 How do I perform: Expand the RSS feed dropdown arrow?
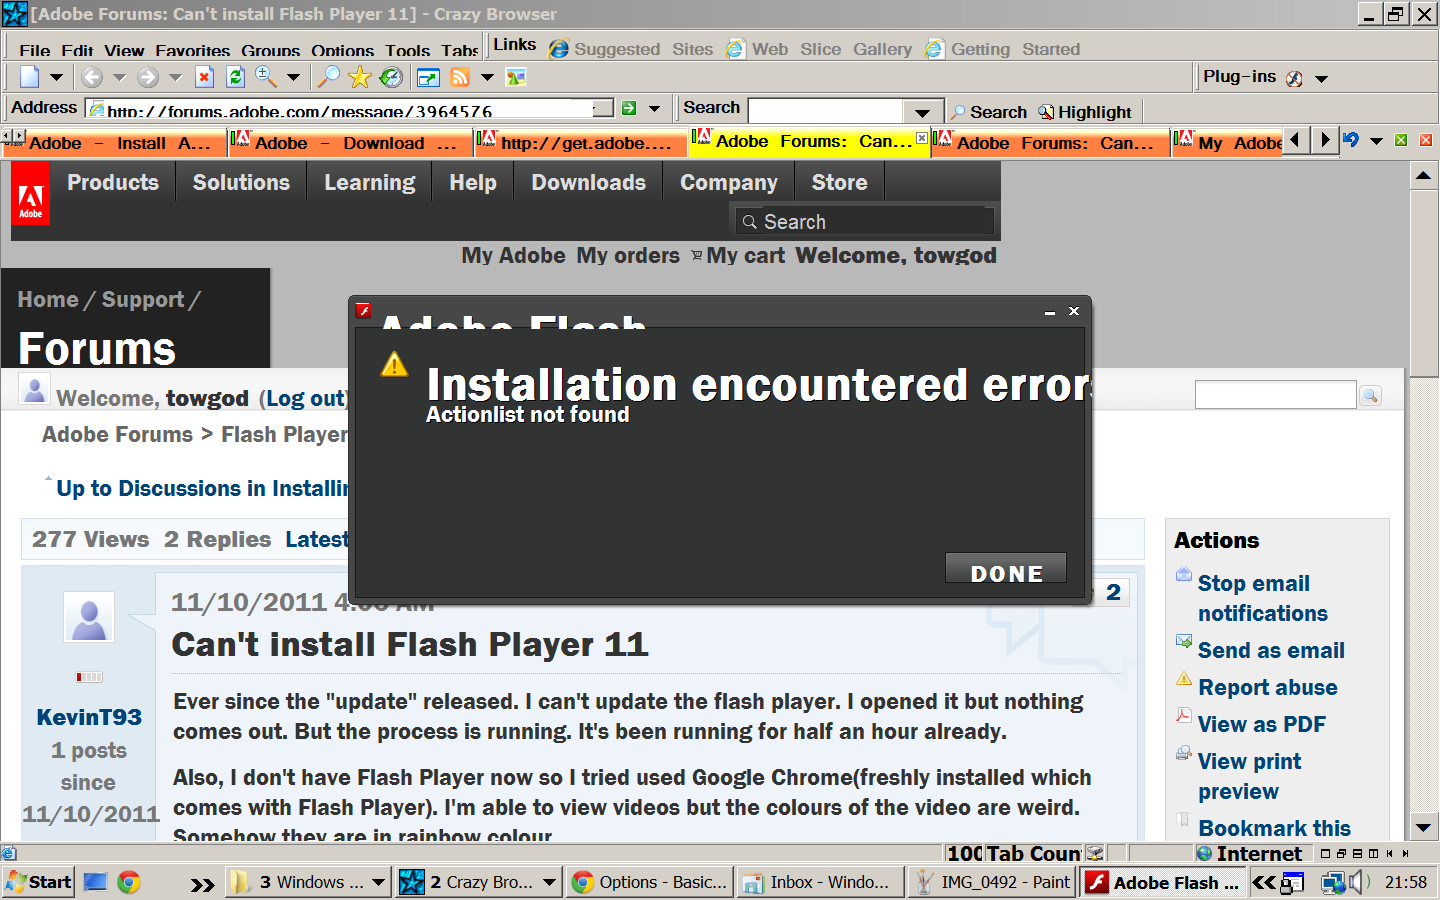click(x=487, y=77)
